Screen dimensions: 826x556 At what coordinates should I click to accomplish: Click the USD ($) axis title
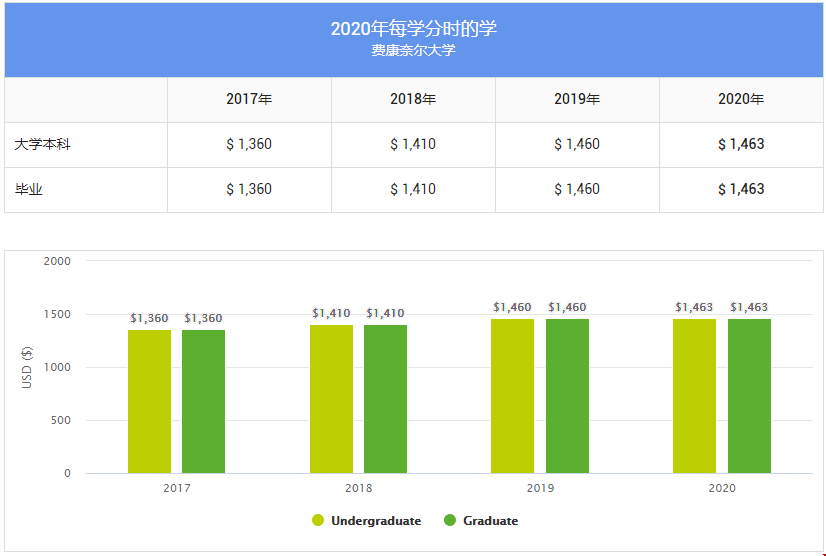[27, 367]
